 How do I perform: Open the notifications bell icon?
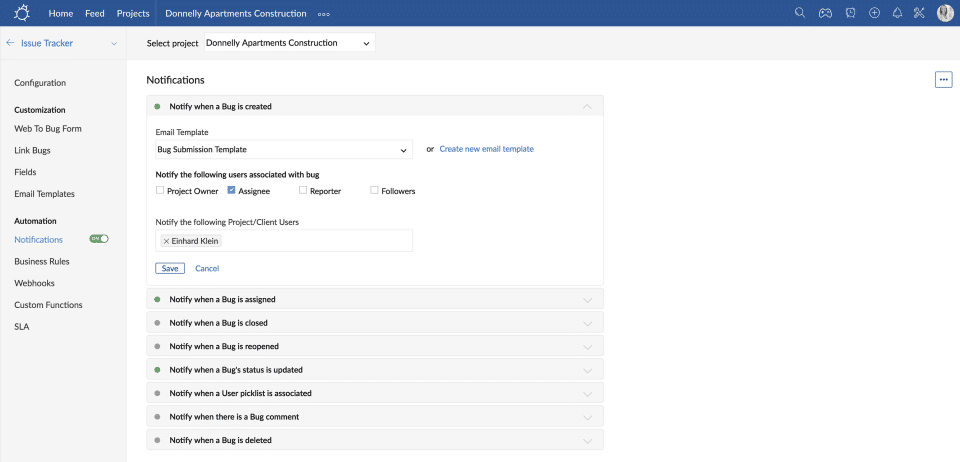tap(897, 13)
